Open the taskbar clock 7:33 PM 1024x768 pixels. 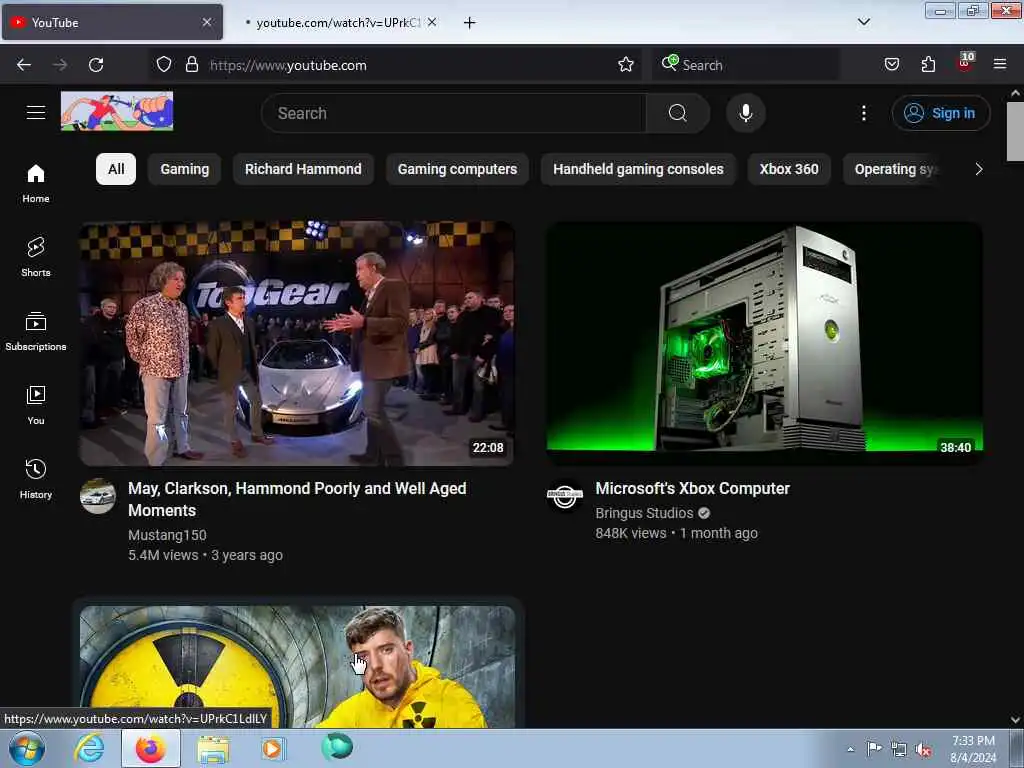coord(973,749)
